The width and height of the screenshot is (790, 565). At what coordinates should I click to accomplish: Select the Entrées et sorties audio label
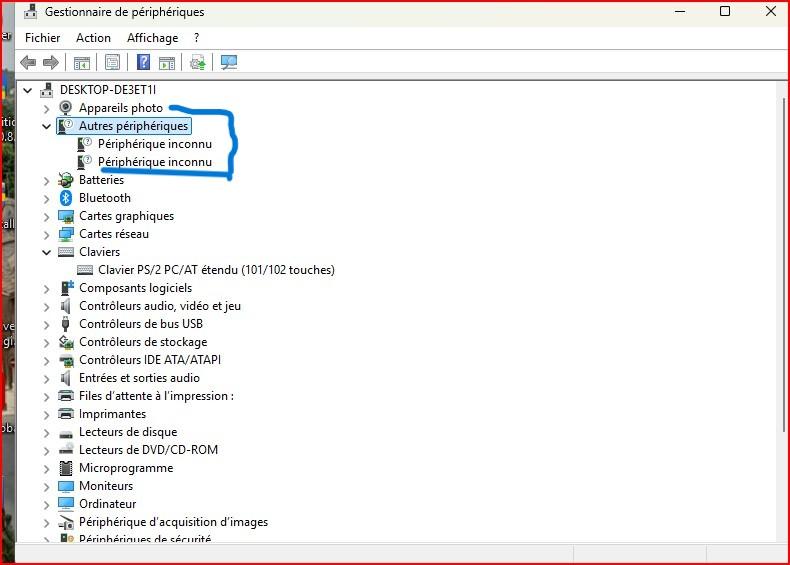139,378
